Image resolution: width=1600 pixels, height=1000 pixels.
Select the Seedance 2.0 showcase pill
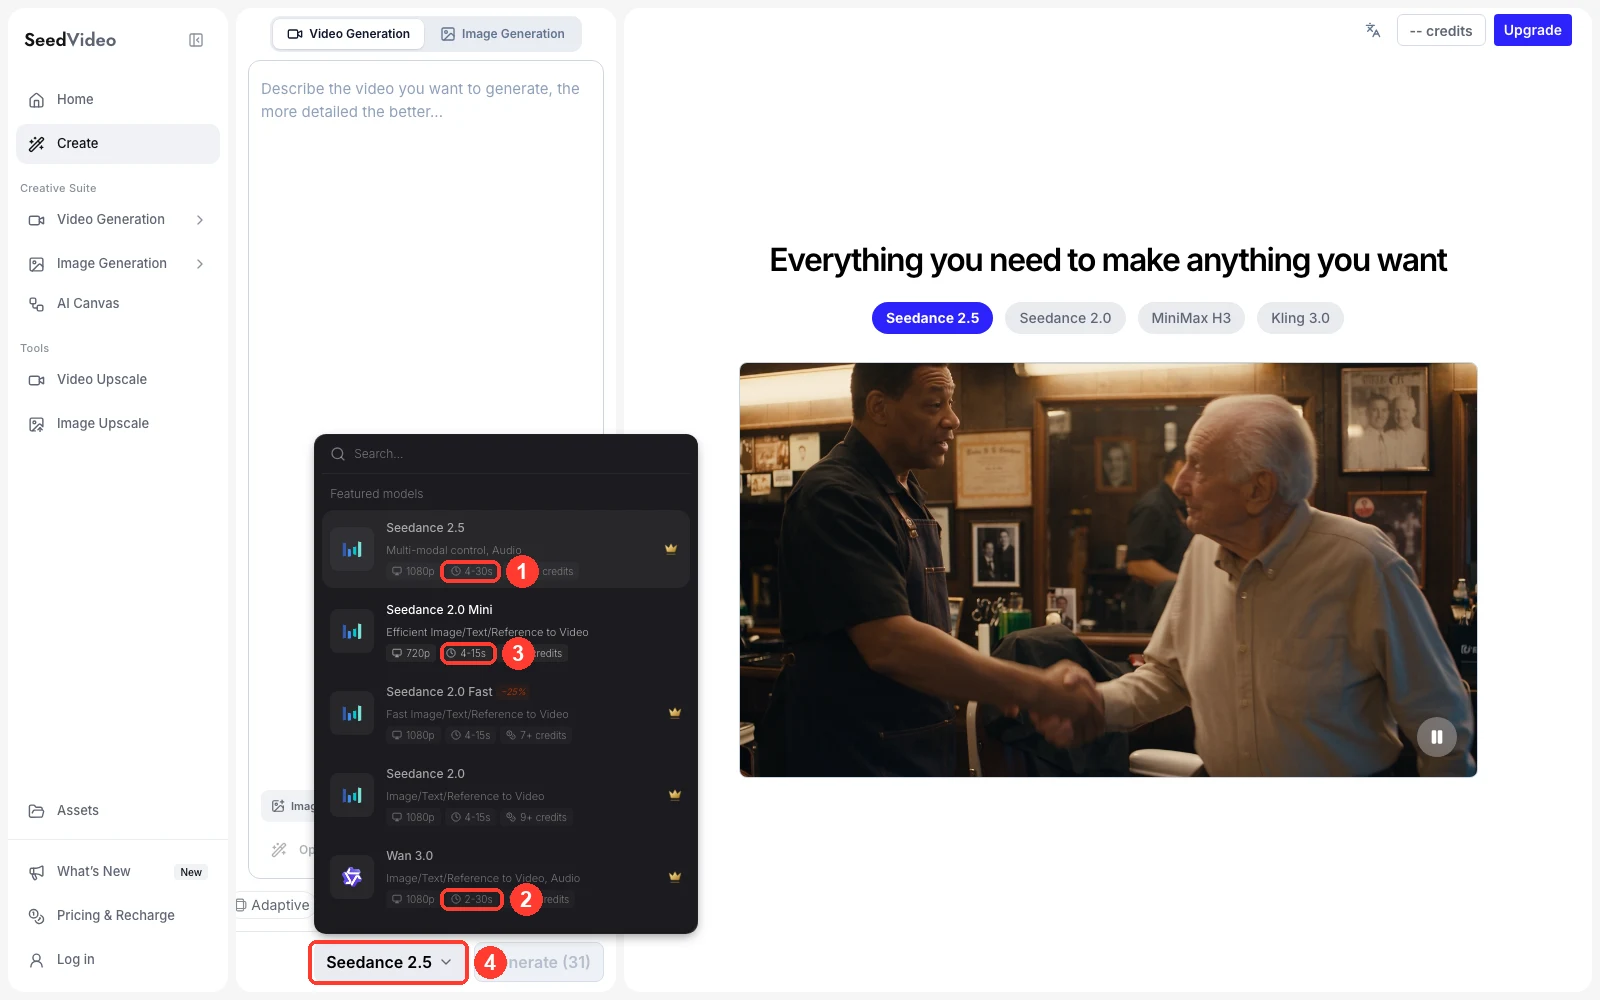coord(1065,318)
